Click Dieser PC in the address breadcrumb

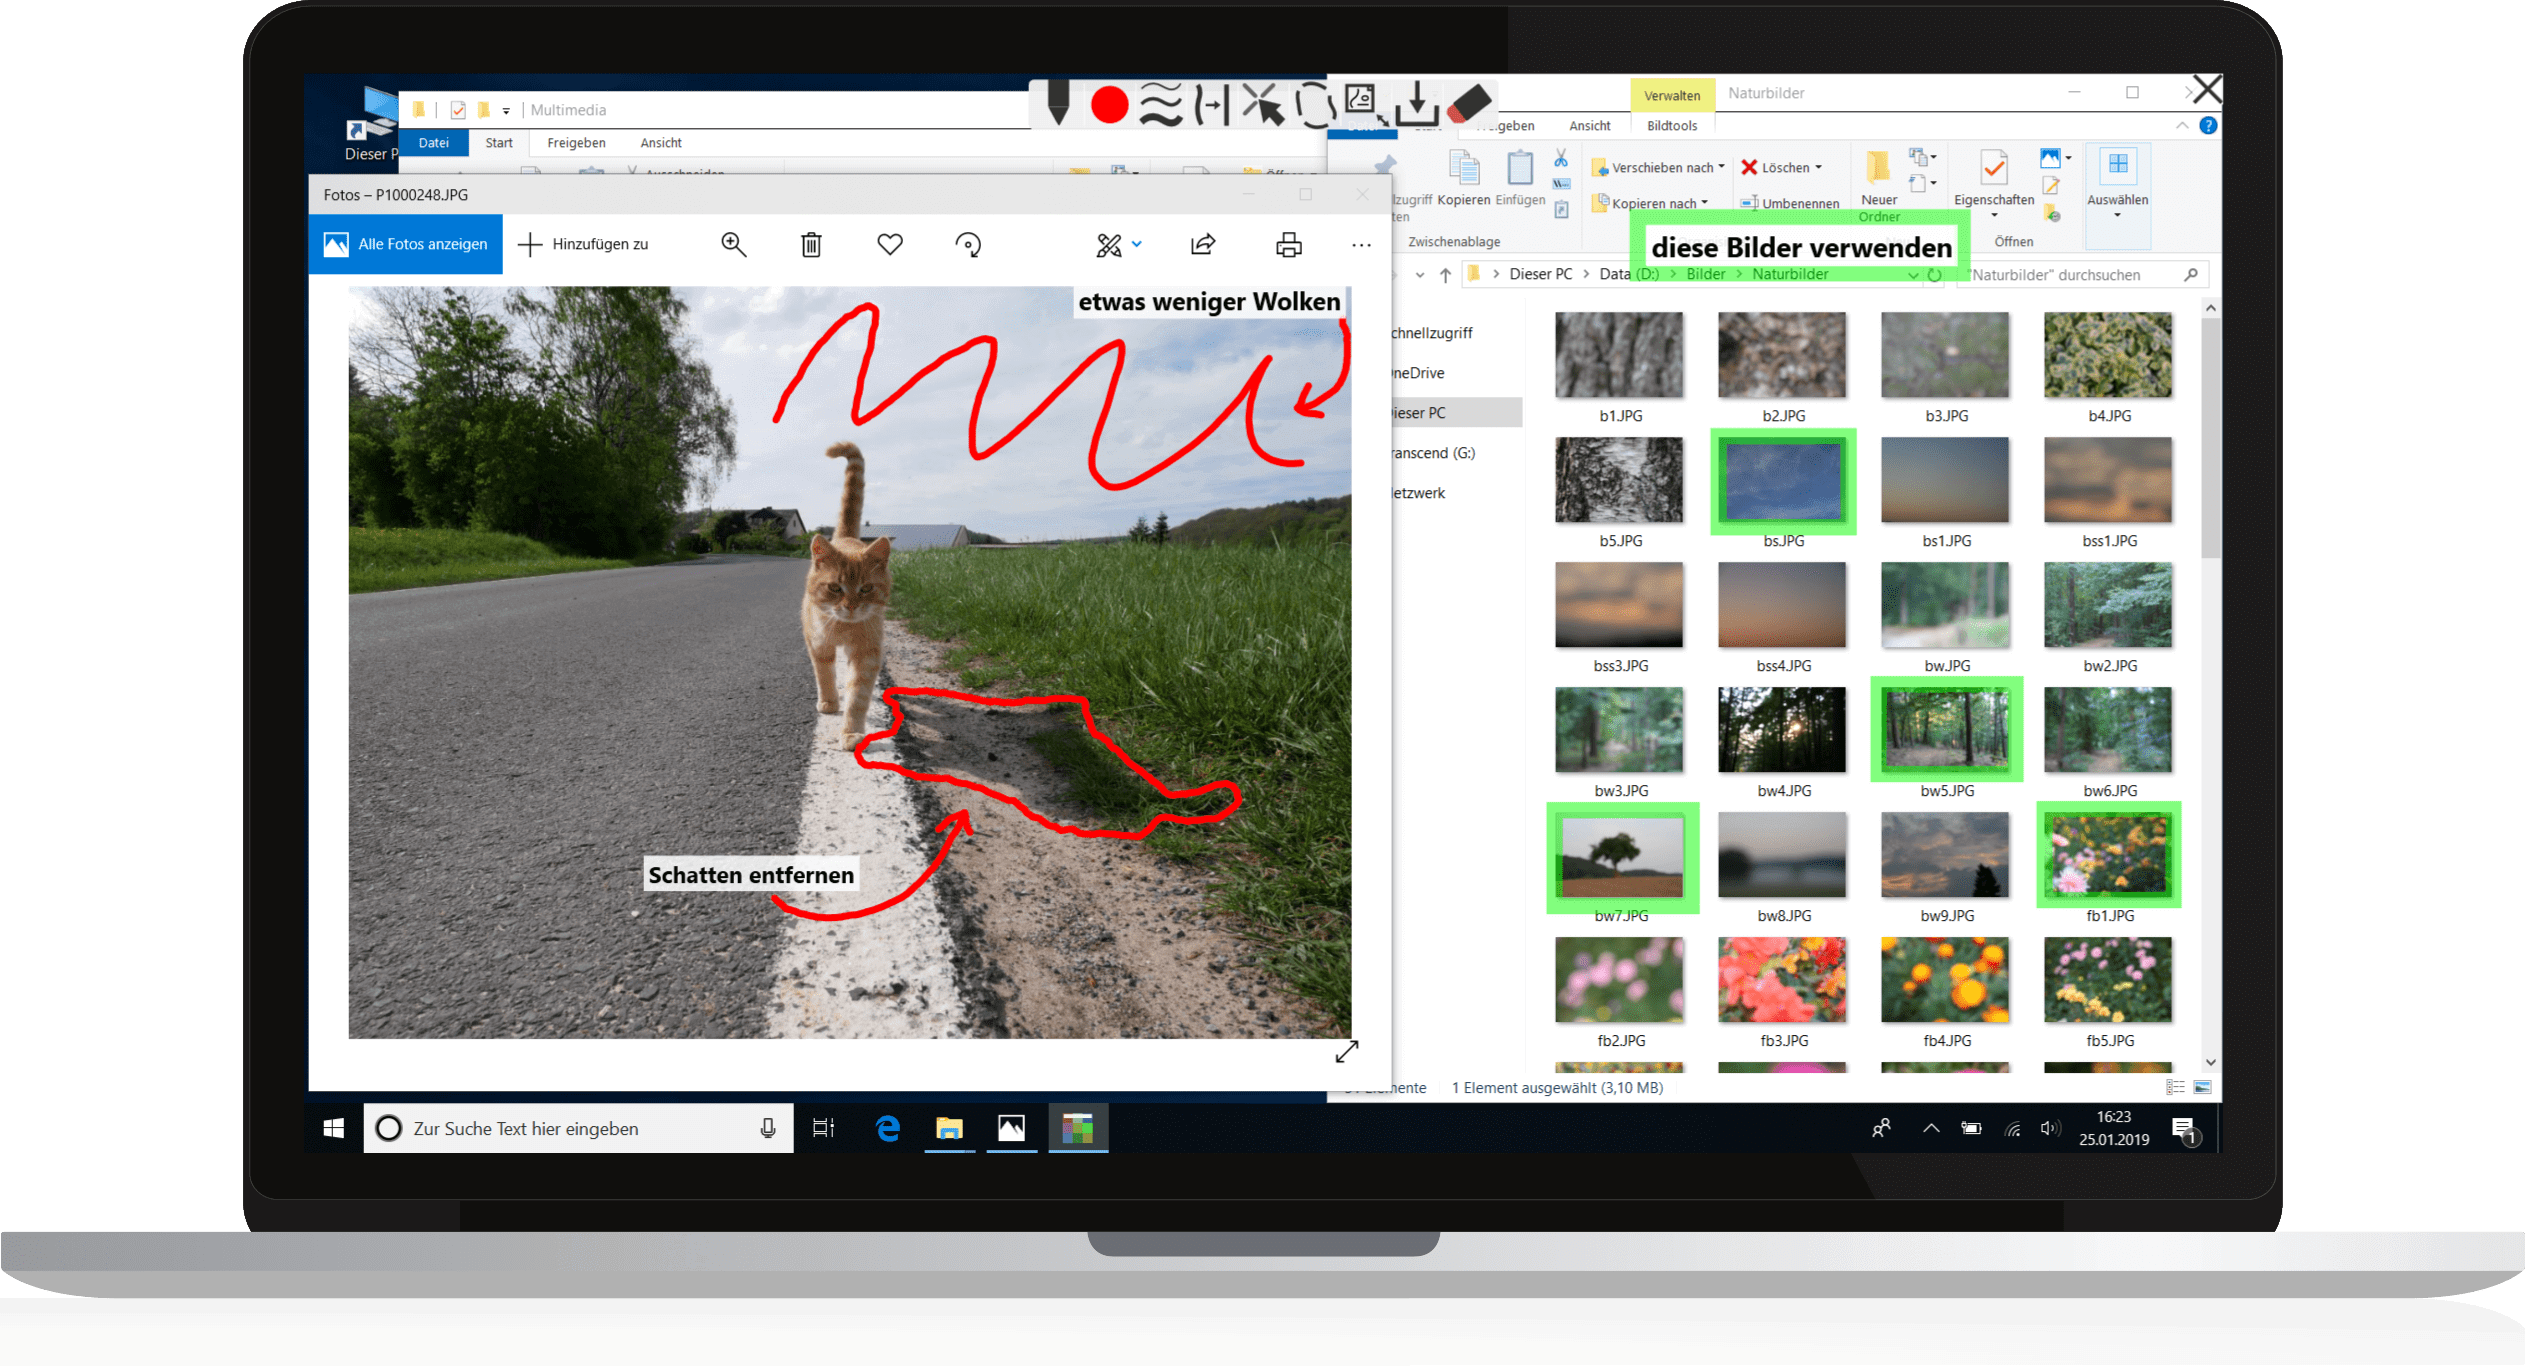(1540, 274)
